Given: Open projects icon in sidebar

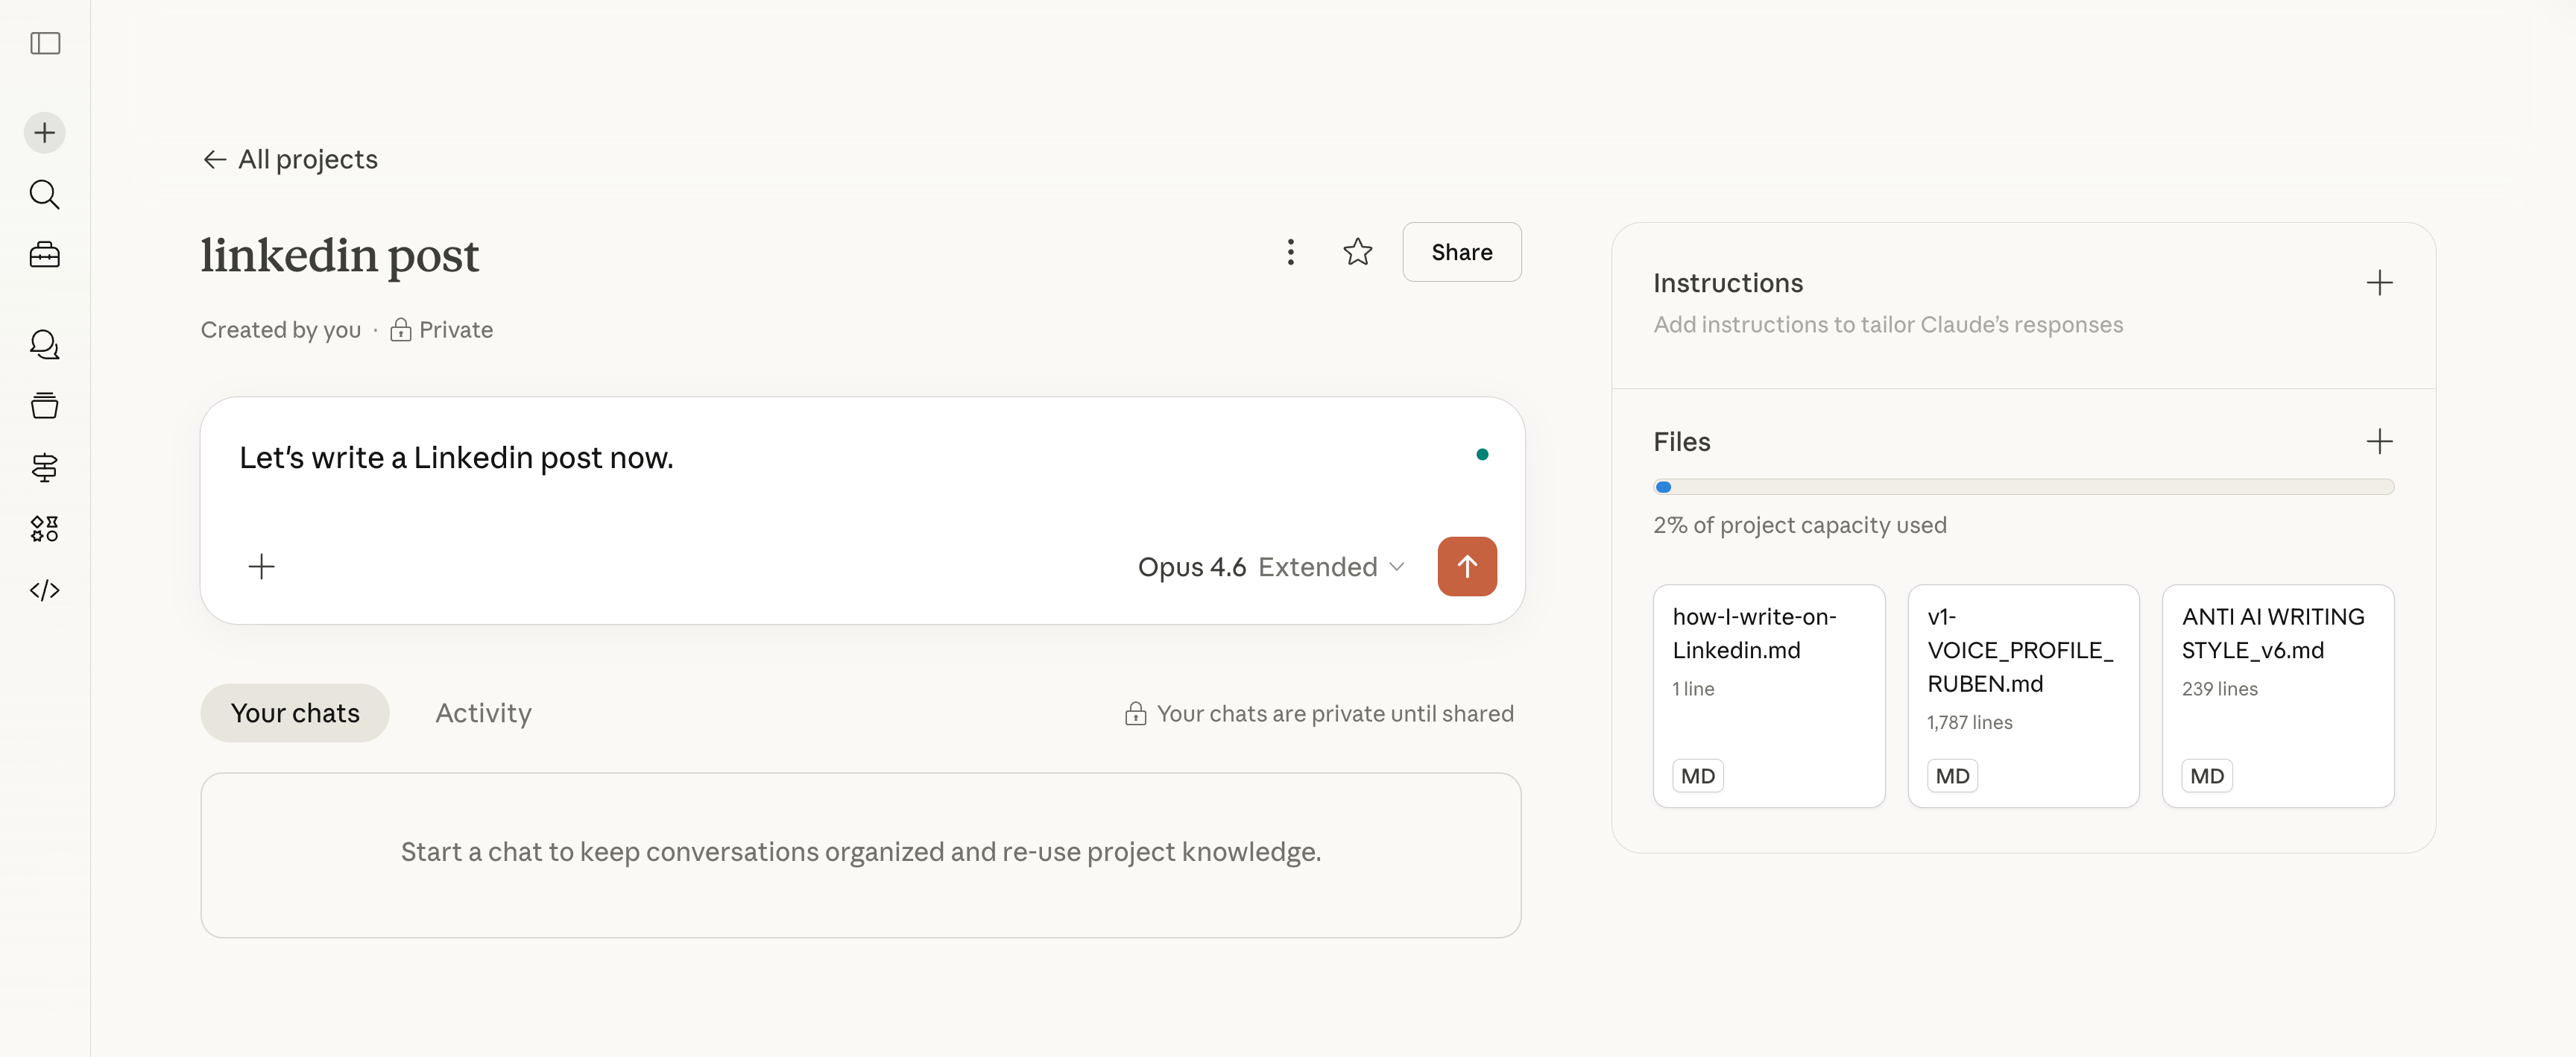Looking at the screenshot, I should [x=45, y=405].
